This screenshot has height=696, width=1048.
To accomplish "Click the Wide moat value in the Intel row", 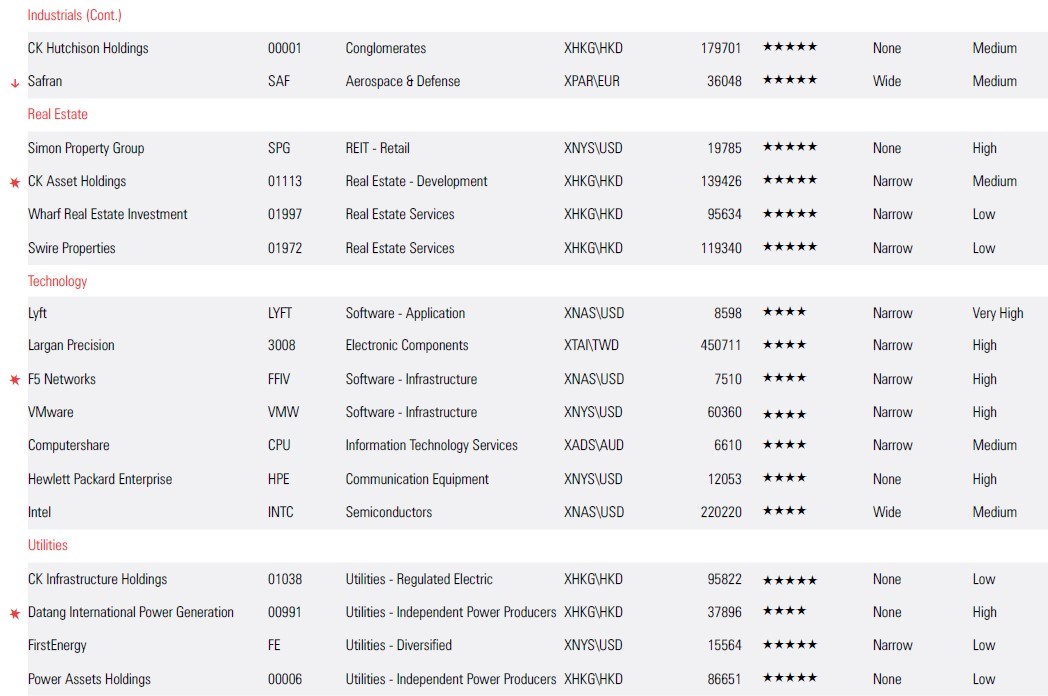I will pyautogui.click(x=886, y=512).
